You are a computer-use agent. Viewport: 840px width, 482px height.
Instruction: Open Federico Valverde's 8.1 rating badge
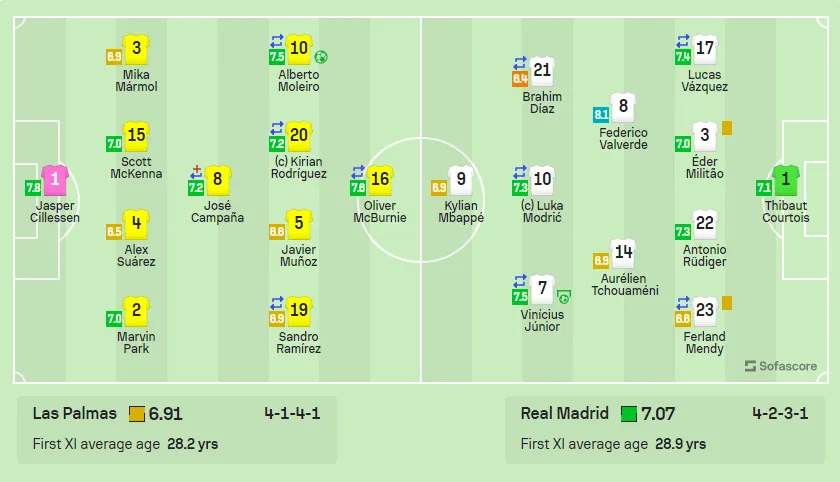pyautogui.click(x=601, y=114)
